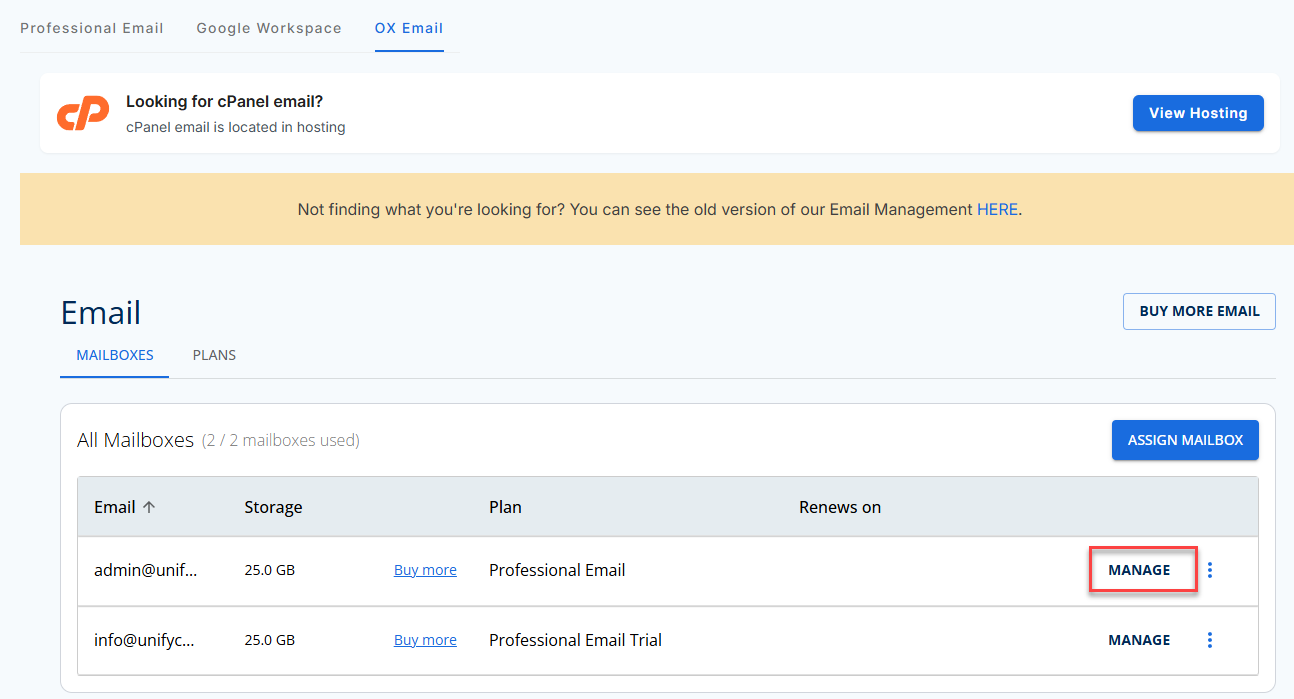Click the Looking for cPanel email? heading
Screen dimensions: 1294x699
(224, 101)
